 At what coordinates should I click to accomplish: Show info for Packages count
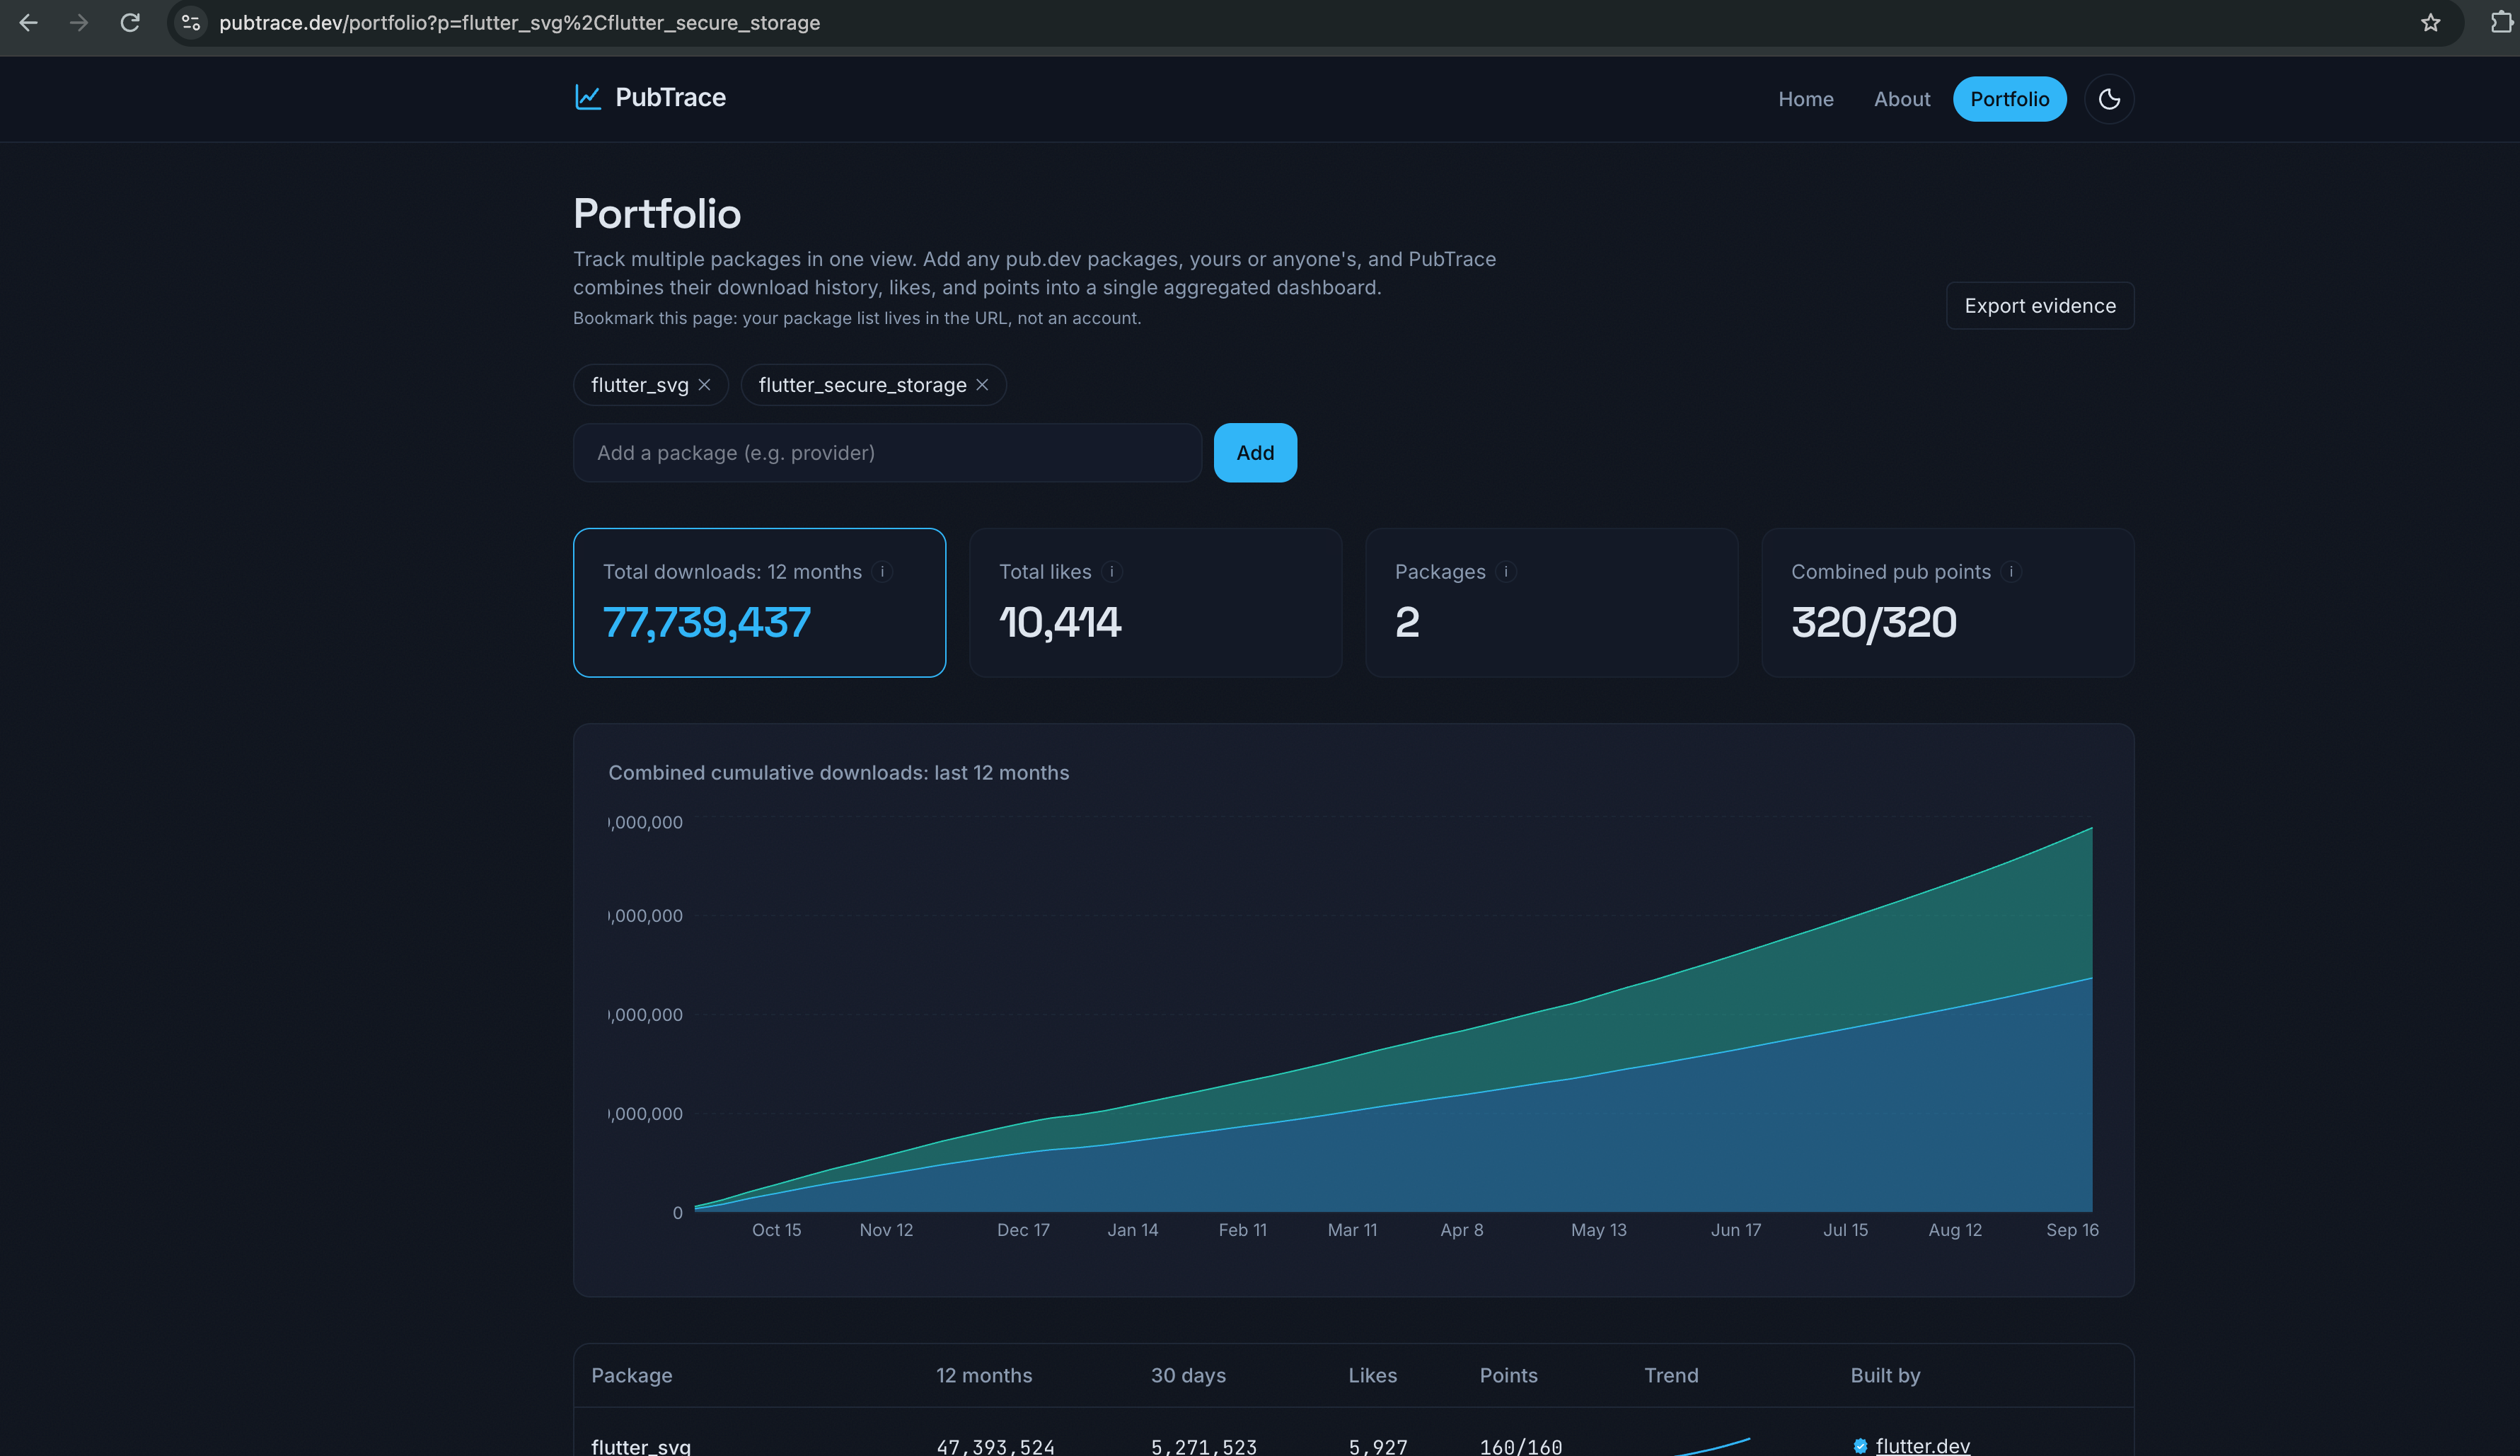1506,572
